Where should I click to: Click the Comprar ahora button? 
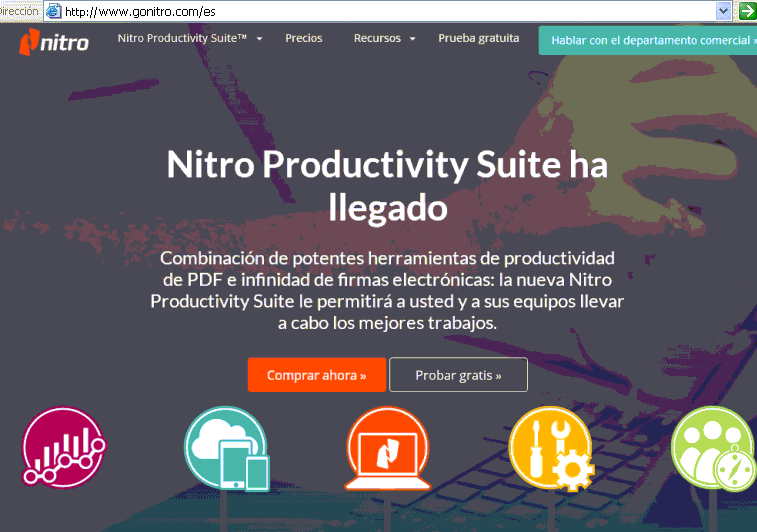point(317,375)
